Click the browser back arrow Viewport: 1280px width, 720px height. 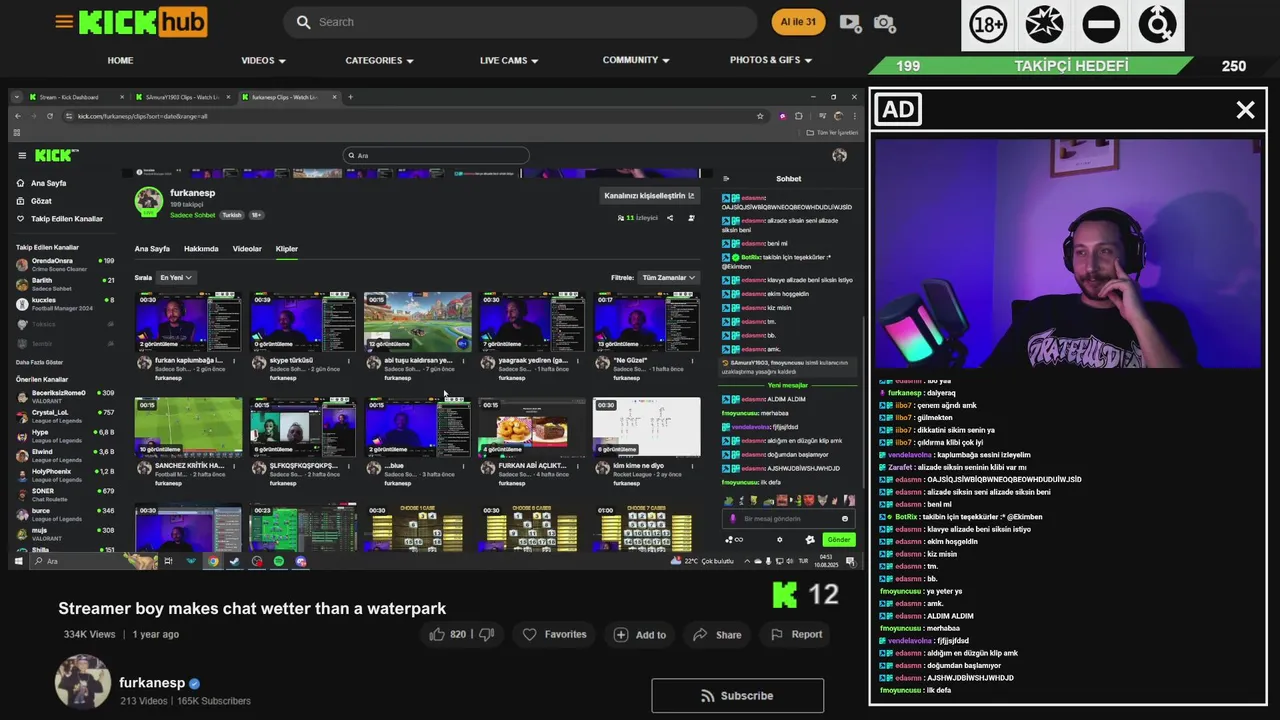[18, 116]
